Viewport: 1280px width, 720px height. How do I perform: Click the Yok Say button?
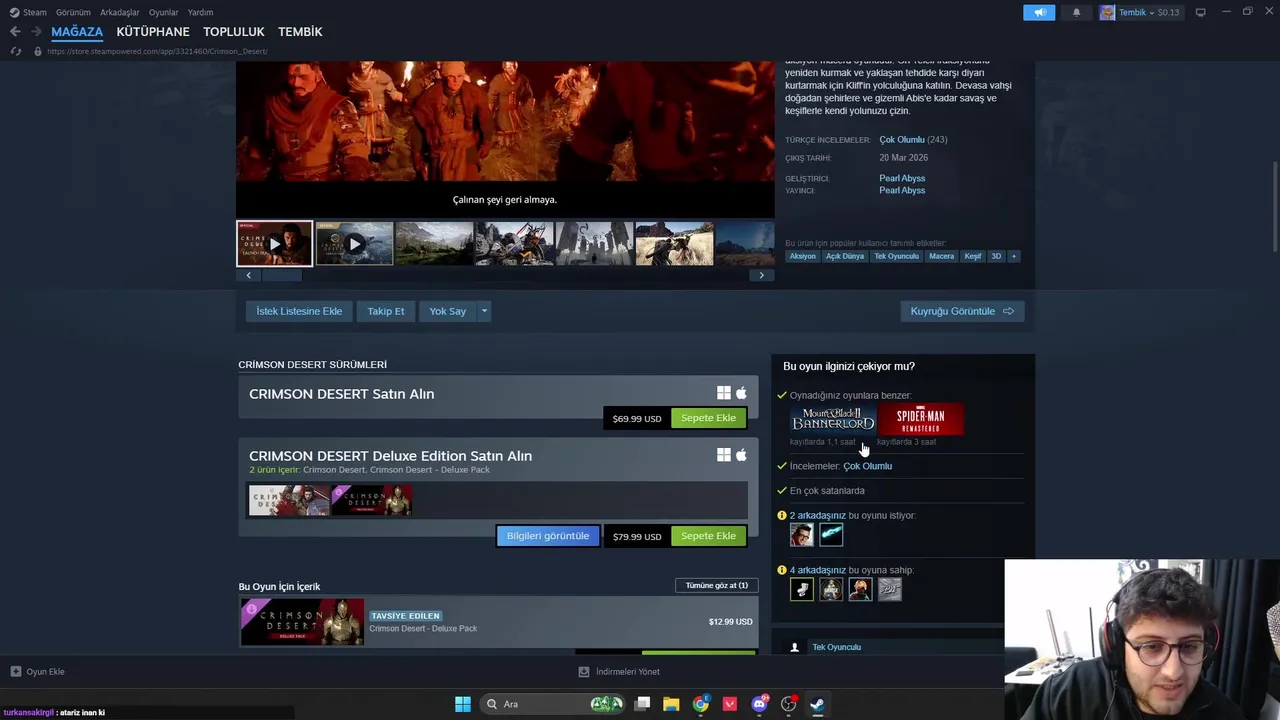[x=448, y=311]
